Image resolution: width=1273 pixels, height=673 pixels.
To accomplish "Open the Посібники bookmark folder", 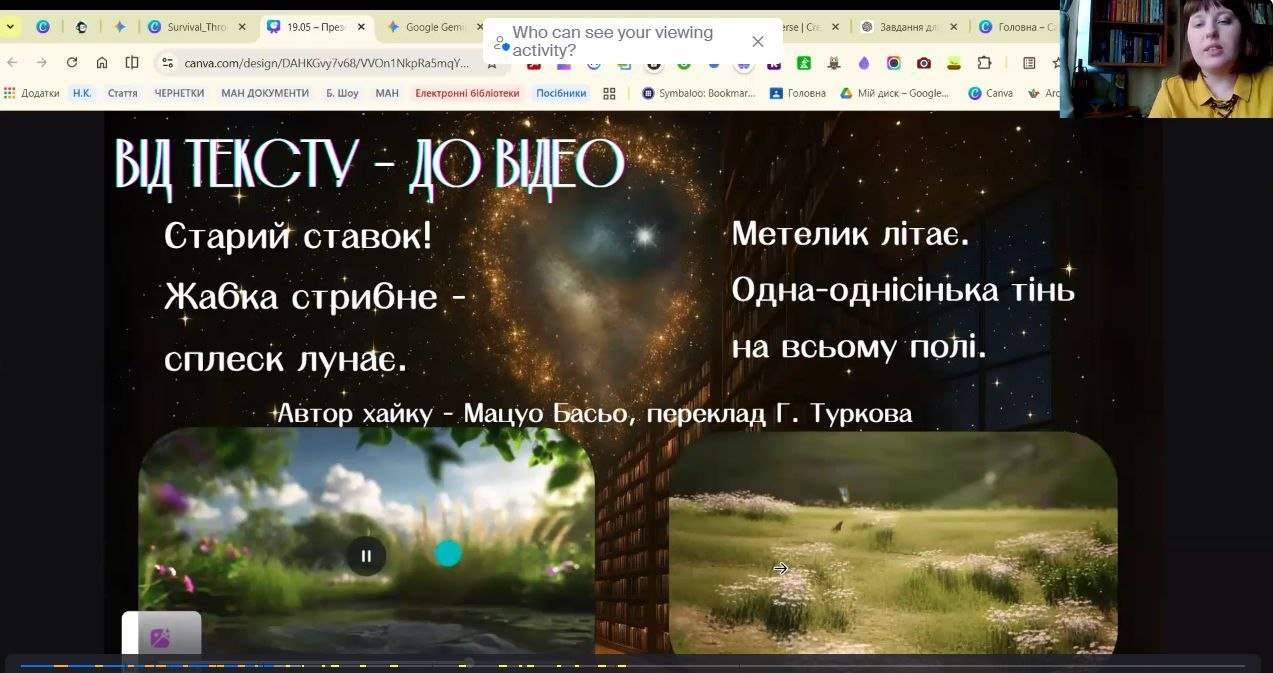I will pos(561,93).
